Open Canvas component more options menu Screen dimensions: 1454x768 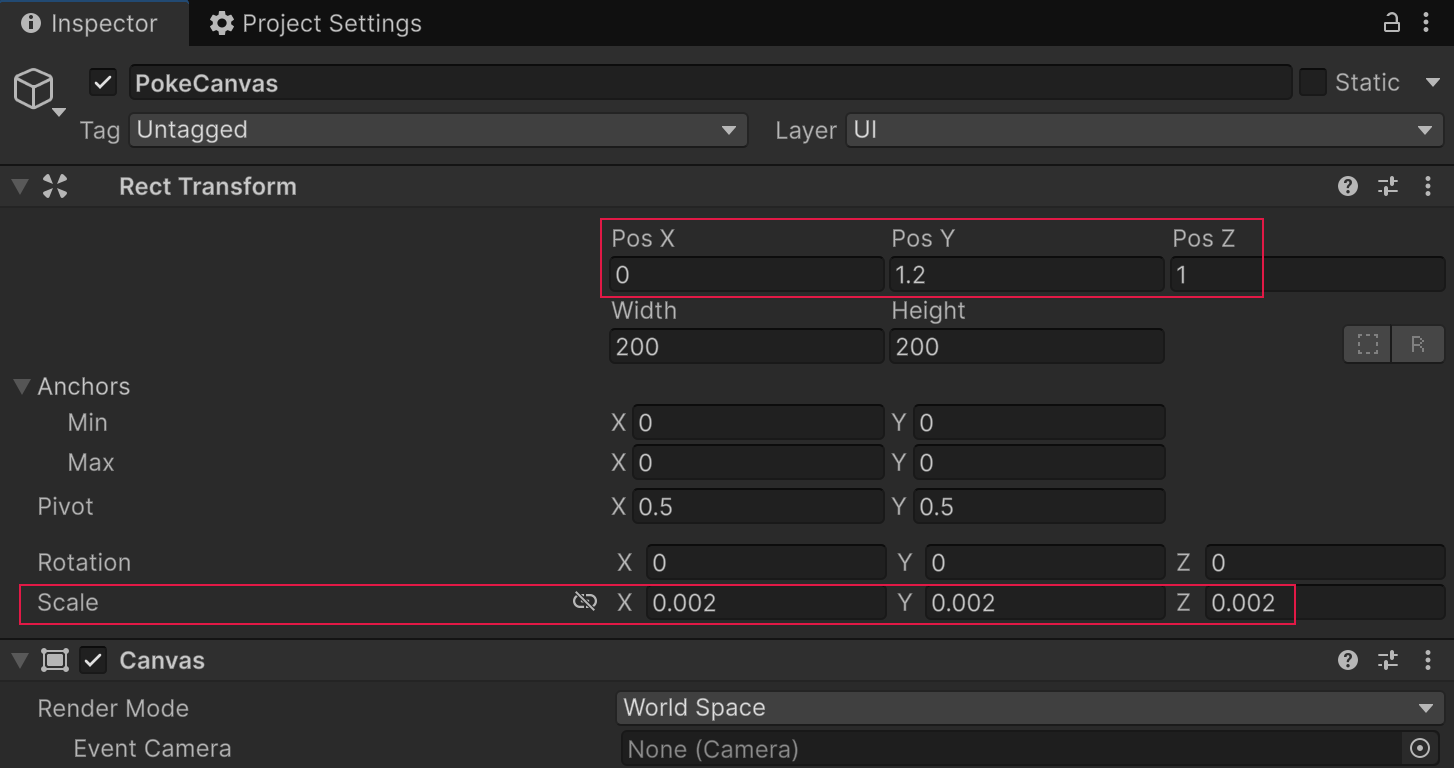pyautogui.click(x=1427, y=660)
